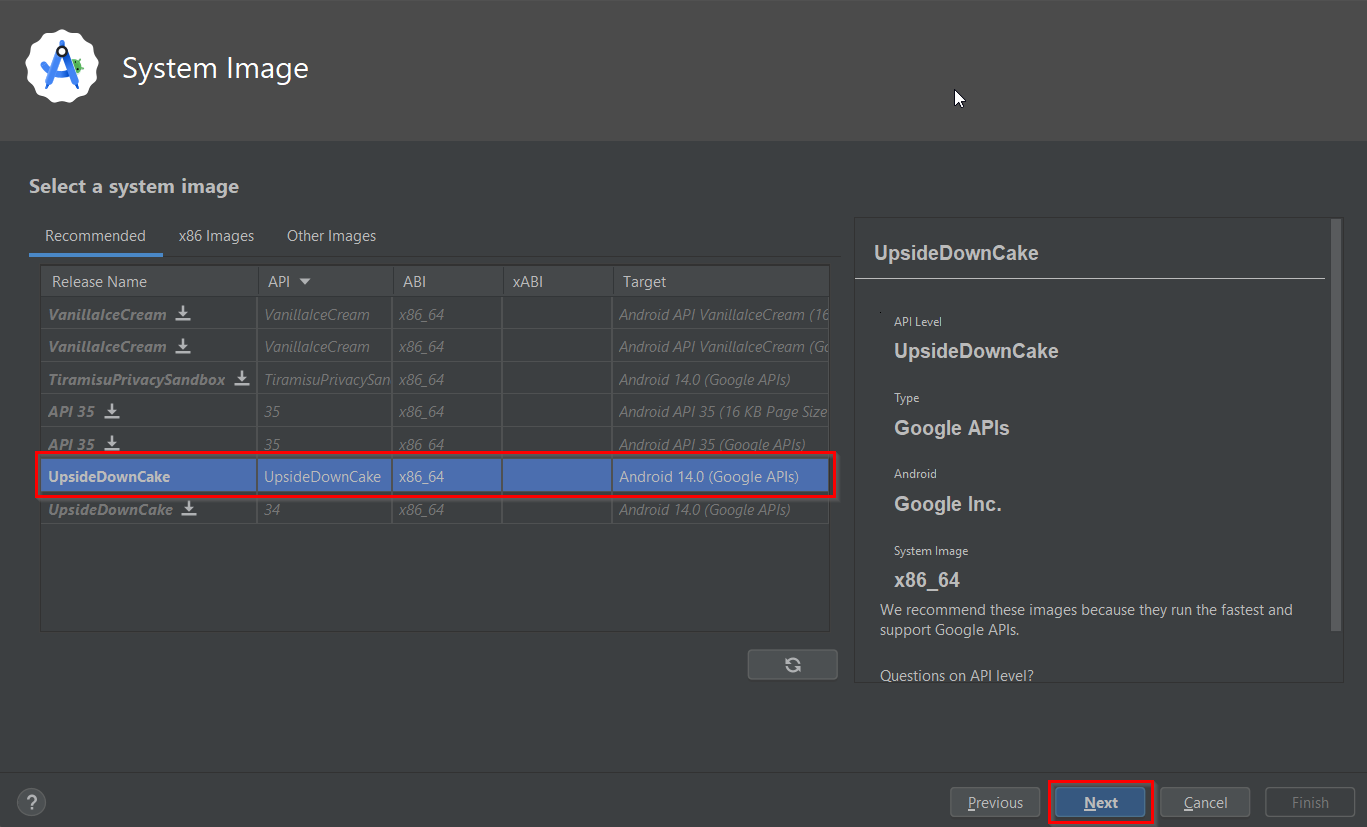The width and height of the screenshot is (1367, 827).
Task: Click the 'UpsideDownCake' details panel heading
Action: [x=956, y=253]
